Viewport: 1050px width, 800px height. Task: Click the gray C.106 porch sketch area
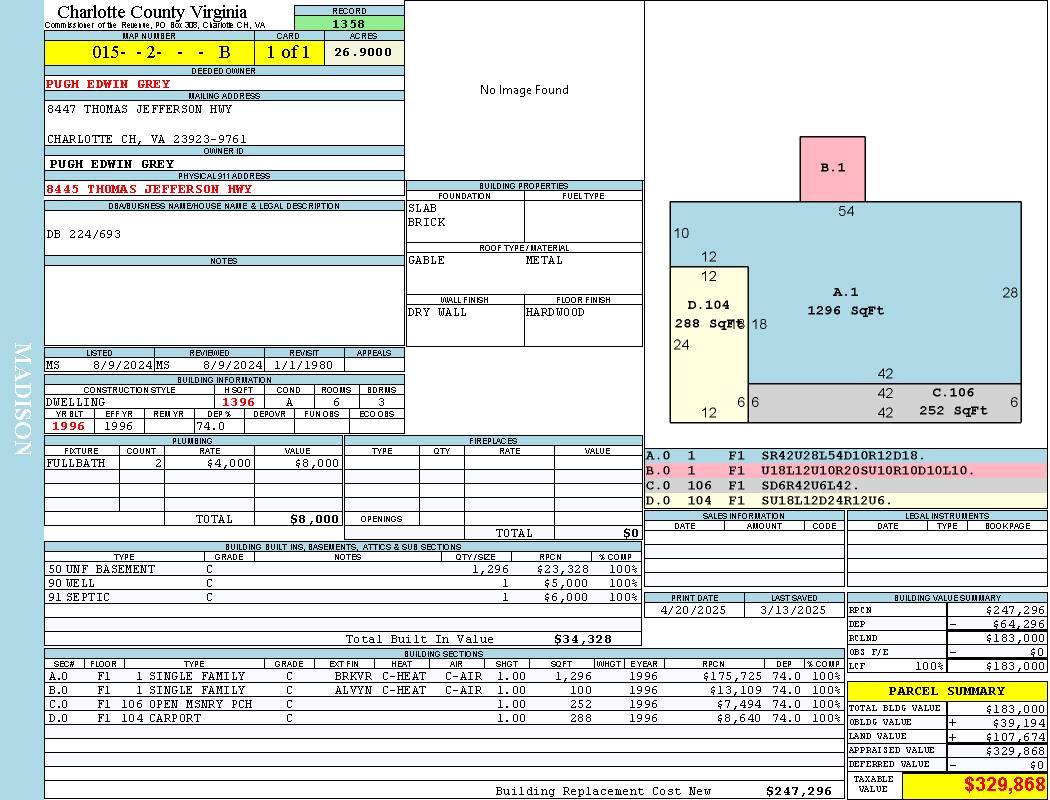[950, 402]
